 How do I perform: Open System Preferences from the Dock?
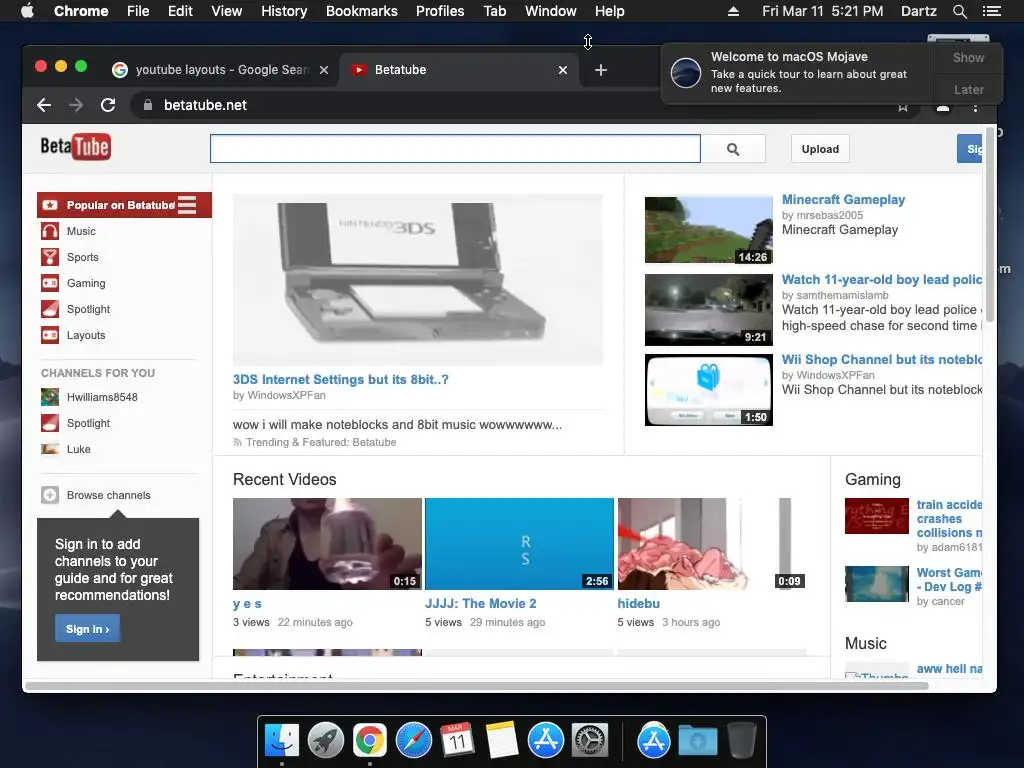pyautogui.click(x=590, y=741)
